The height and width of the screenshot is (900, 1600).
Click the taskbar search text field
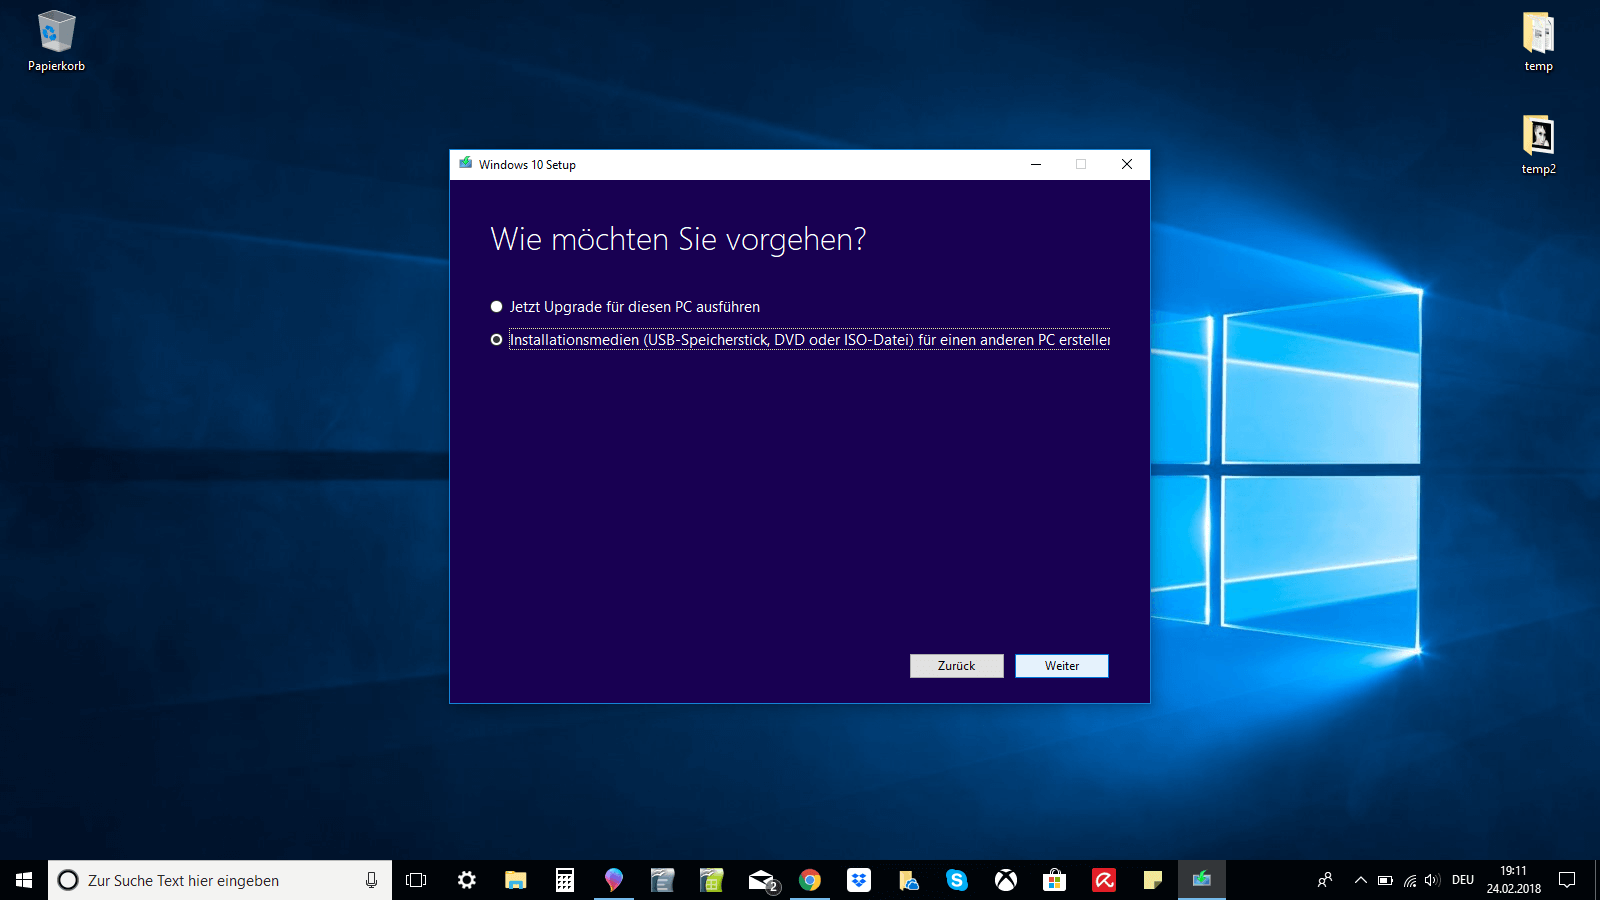pos(210,880)
